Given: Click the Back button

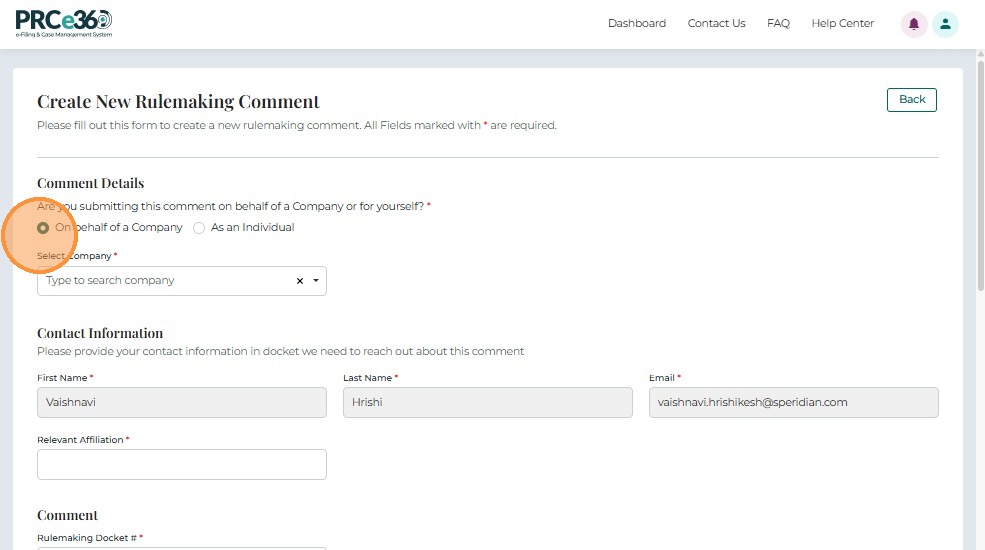Looking at the screenshot, I should click(x=912, y=100).
